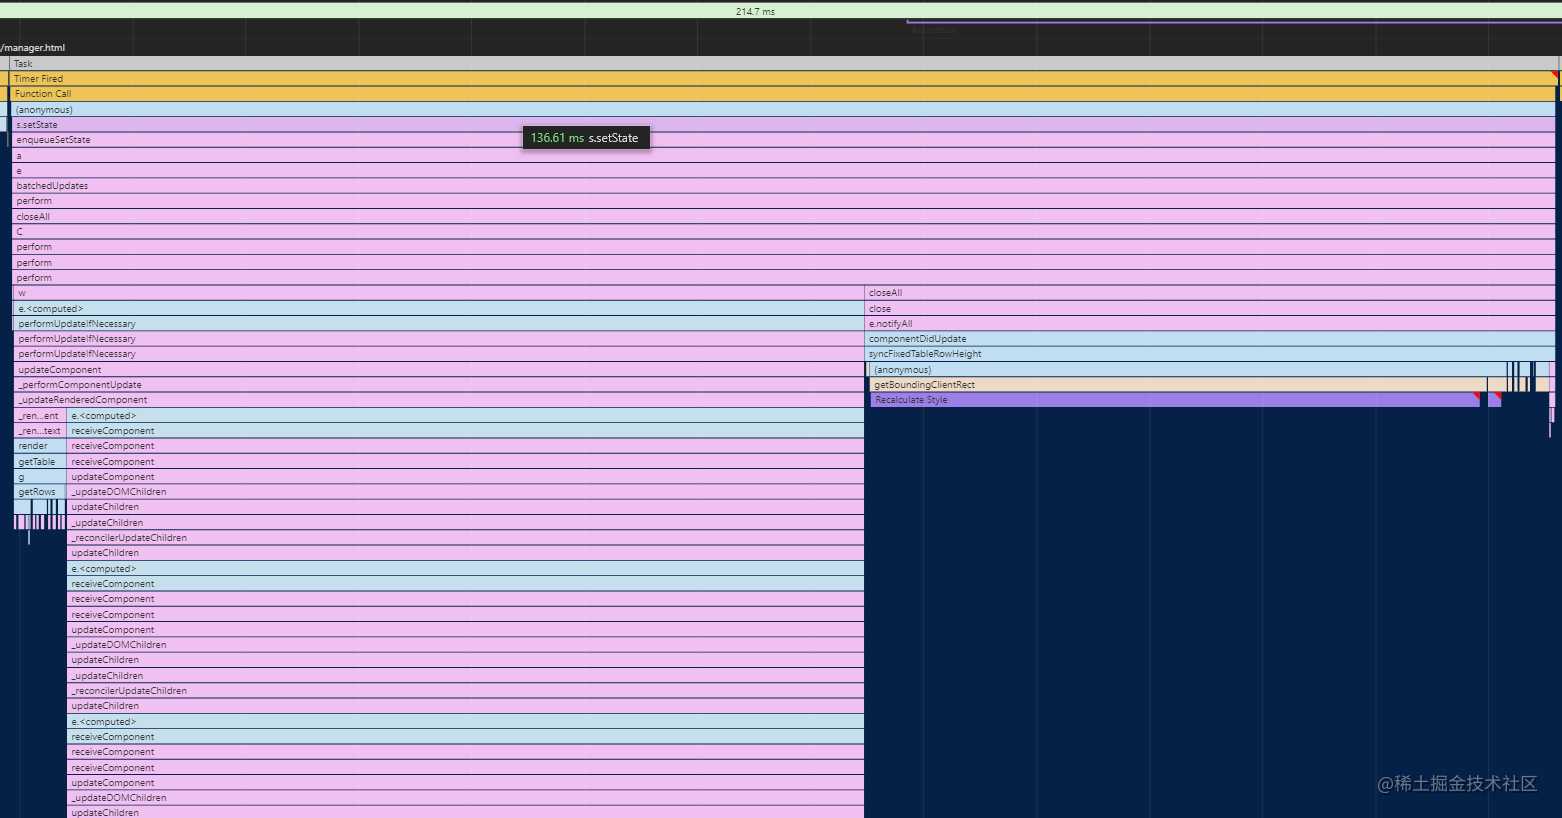Click the close call frame
Viewport: 1562px width, 818px height.
point(1210,309)
